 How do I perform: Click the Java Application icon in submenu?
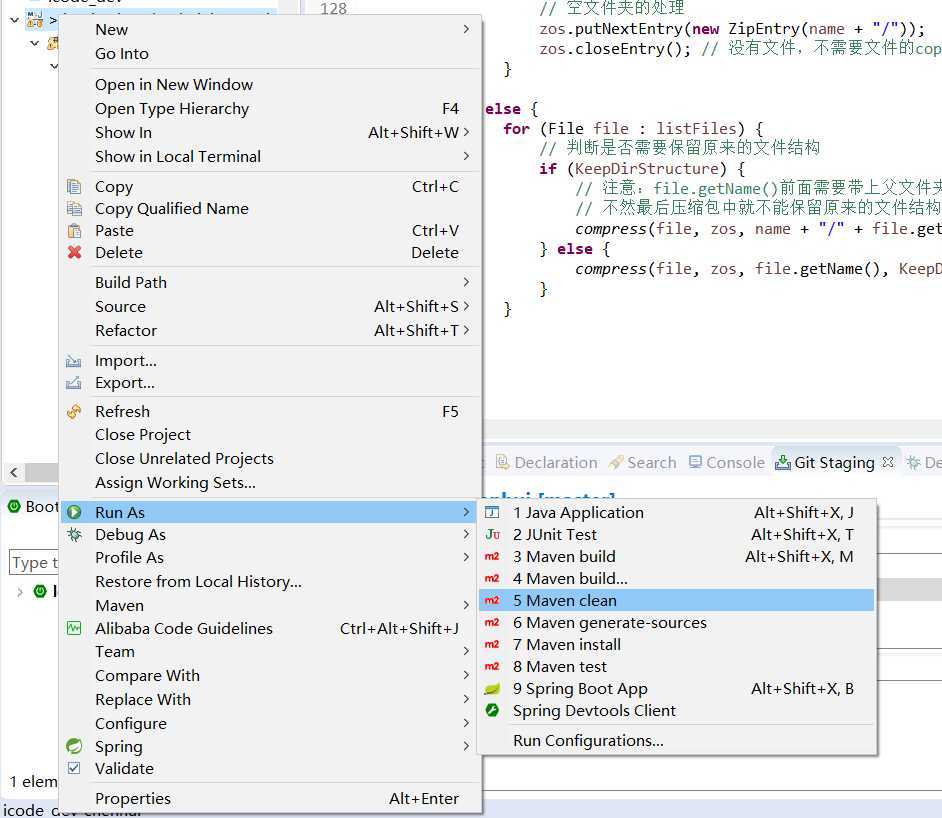click(x=492, y=512)
